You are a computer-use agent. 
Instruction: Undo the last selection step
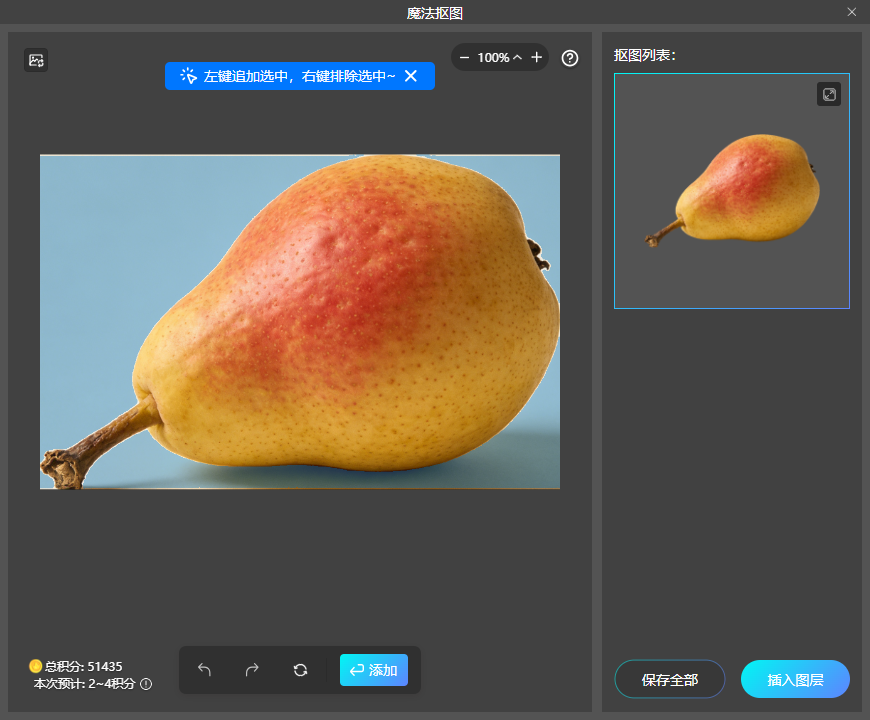point(205,670)
